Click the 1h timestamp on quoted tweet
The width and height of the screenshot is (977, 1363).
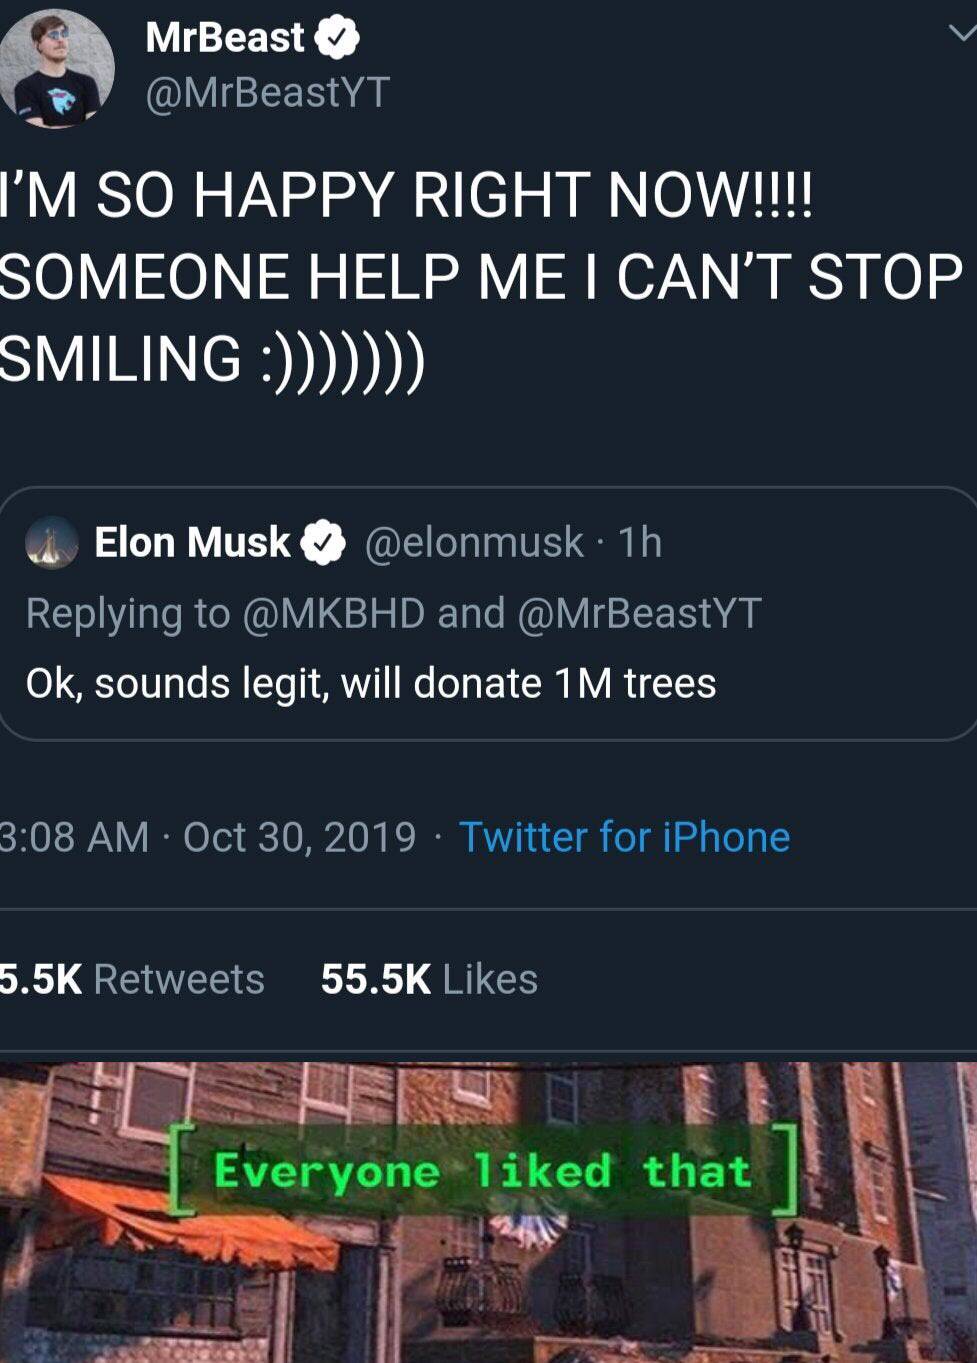[640, 543]
